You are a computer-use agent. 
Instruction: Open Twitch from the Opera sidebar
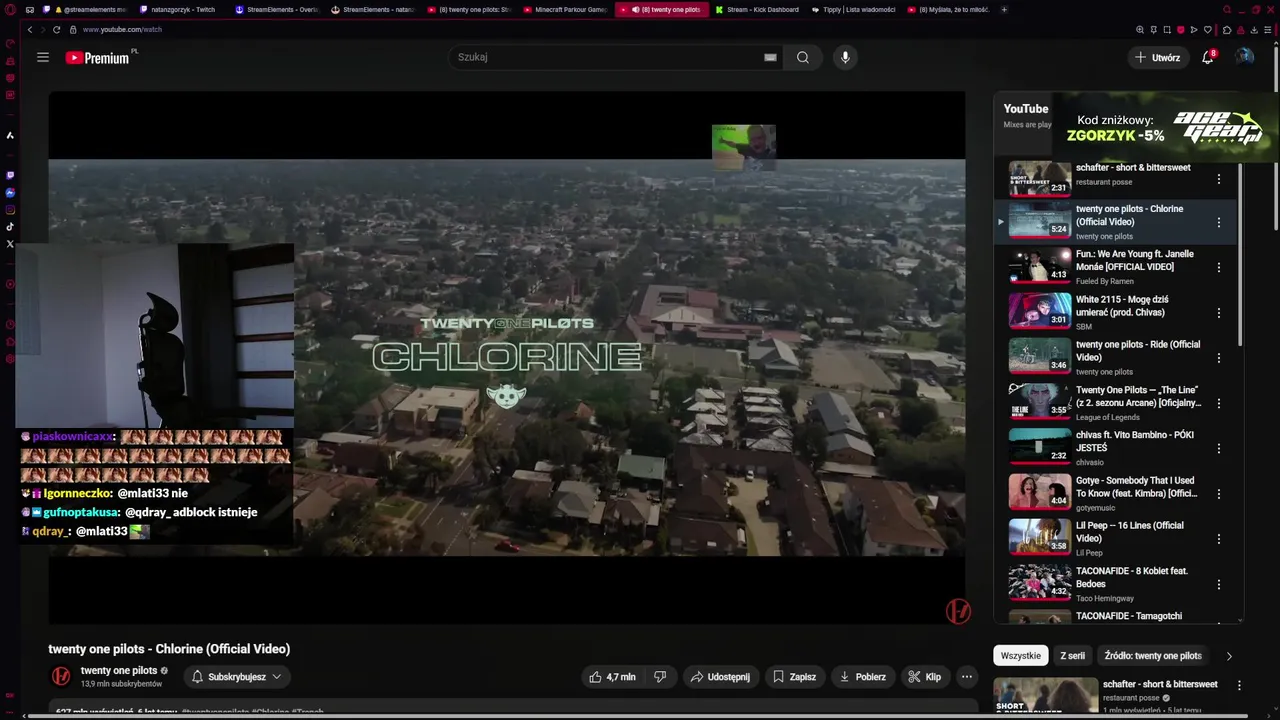[x=10, y=175]
